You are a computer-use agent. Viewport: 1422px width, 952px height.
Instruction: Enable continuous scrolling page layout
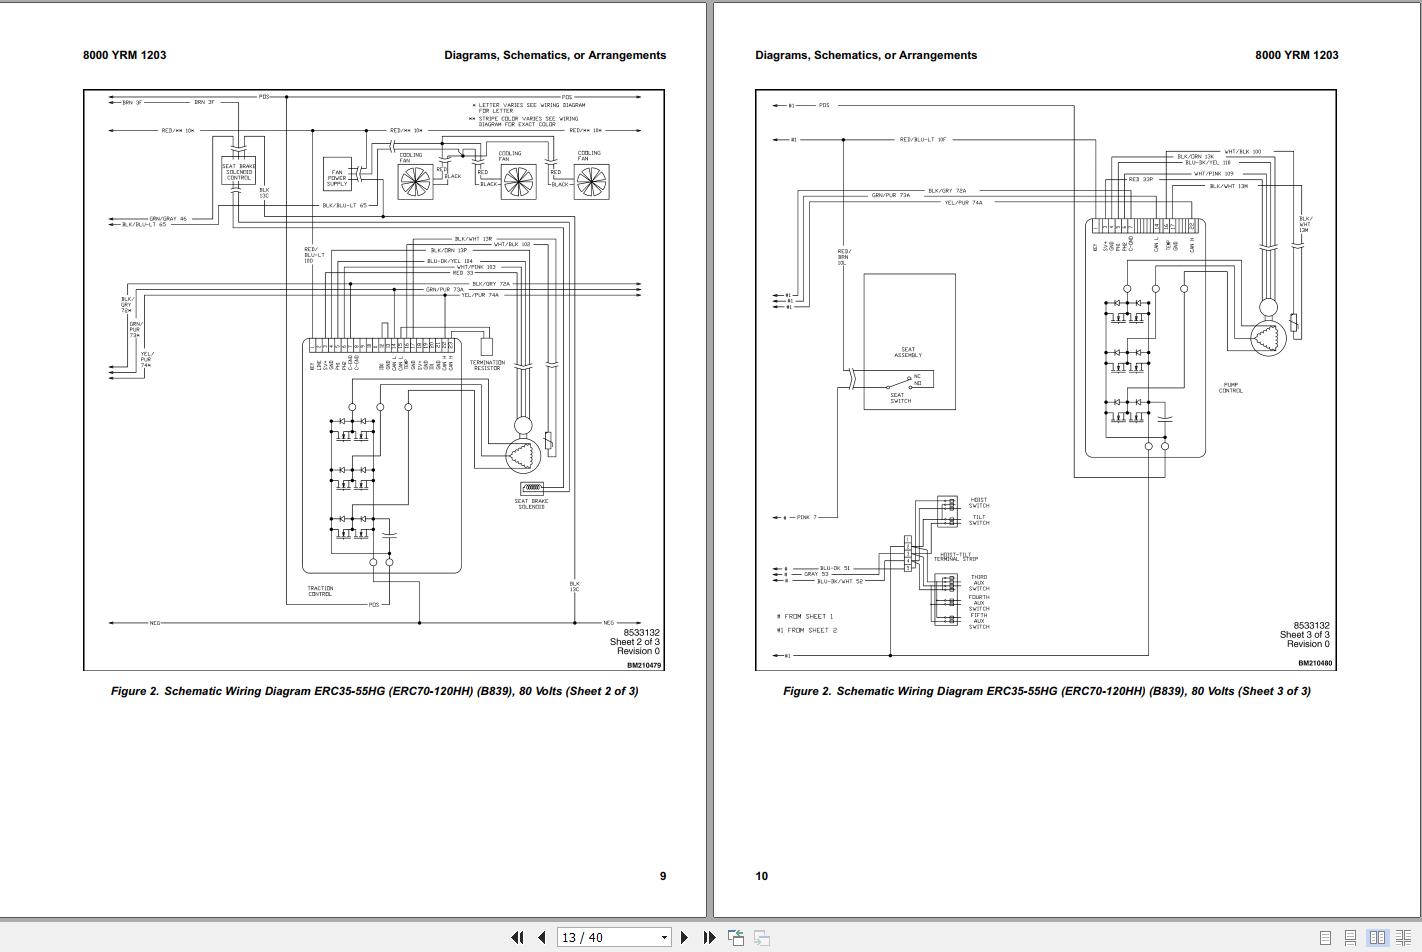pyautogui.click(x=1351, y=938)
